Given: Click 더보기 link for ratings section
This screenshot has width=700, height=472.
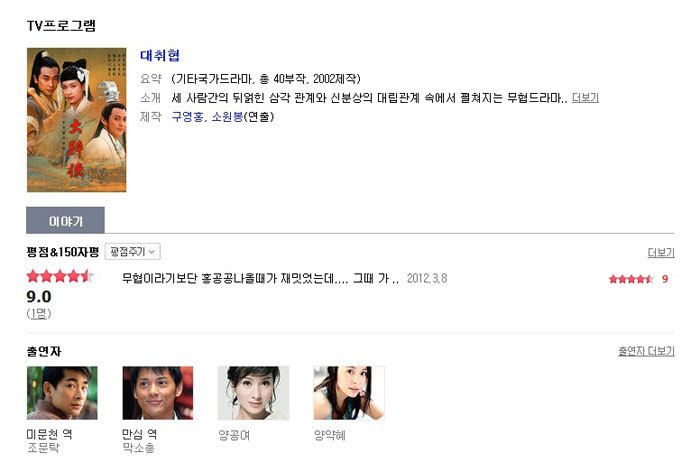Looking at the screenshot, I should [661, 253].
